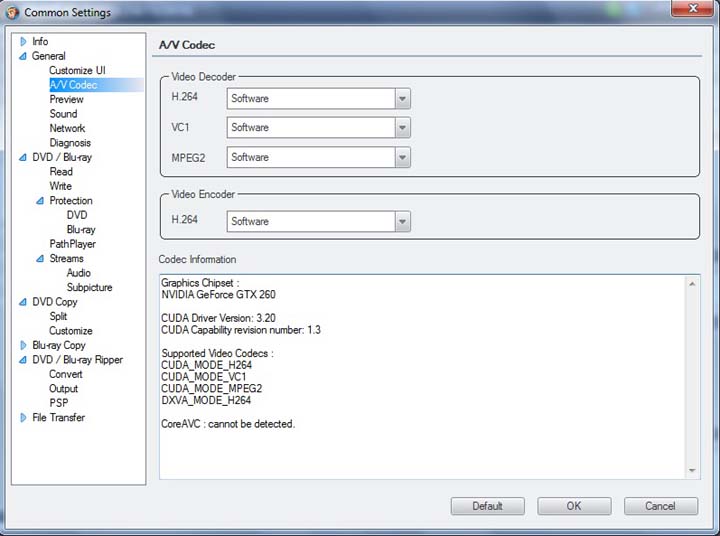Screen dimensions: 720x536
Task: Open the Preview settings page
Action: coord(67,99)
